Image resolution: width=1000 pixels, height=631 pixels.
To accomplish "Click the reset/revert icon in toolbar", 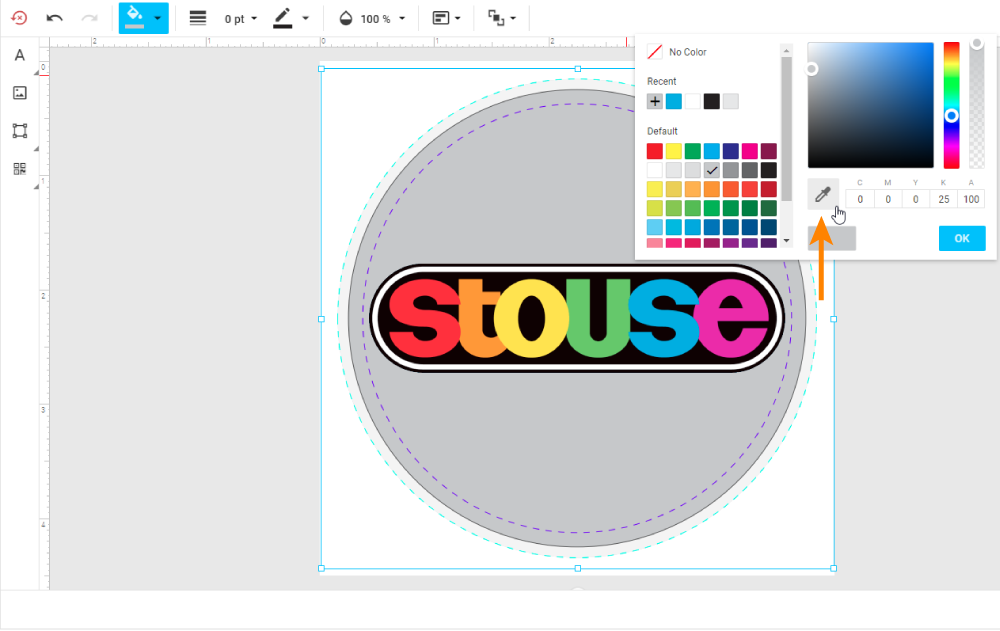I will coord(19,18).
